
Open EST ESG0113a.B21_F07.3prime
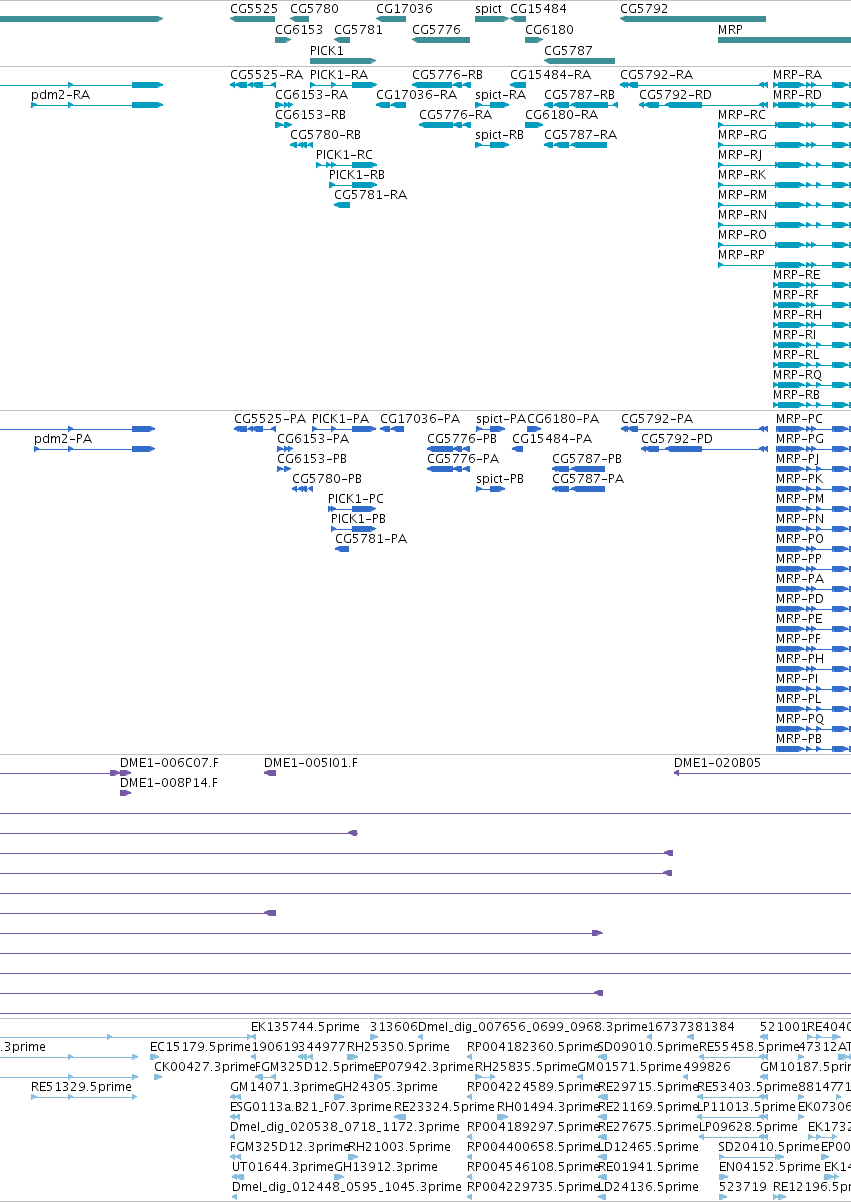click(311, 1107)
